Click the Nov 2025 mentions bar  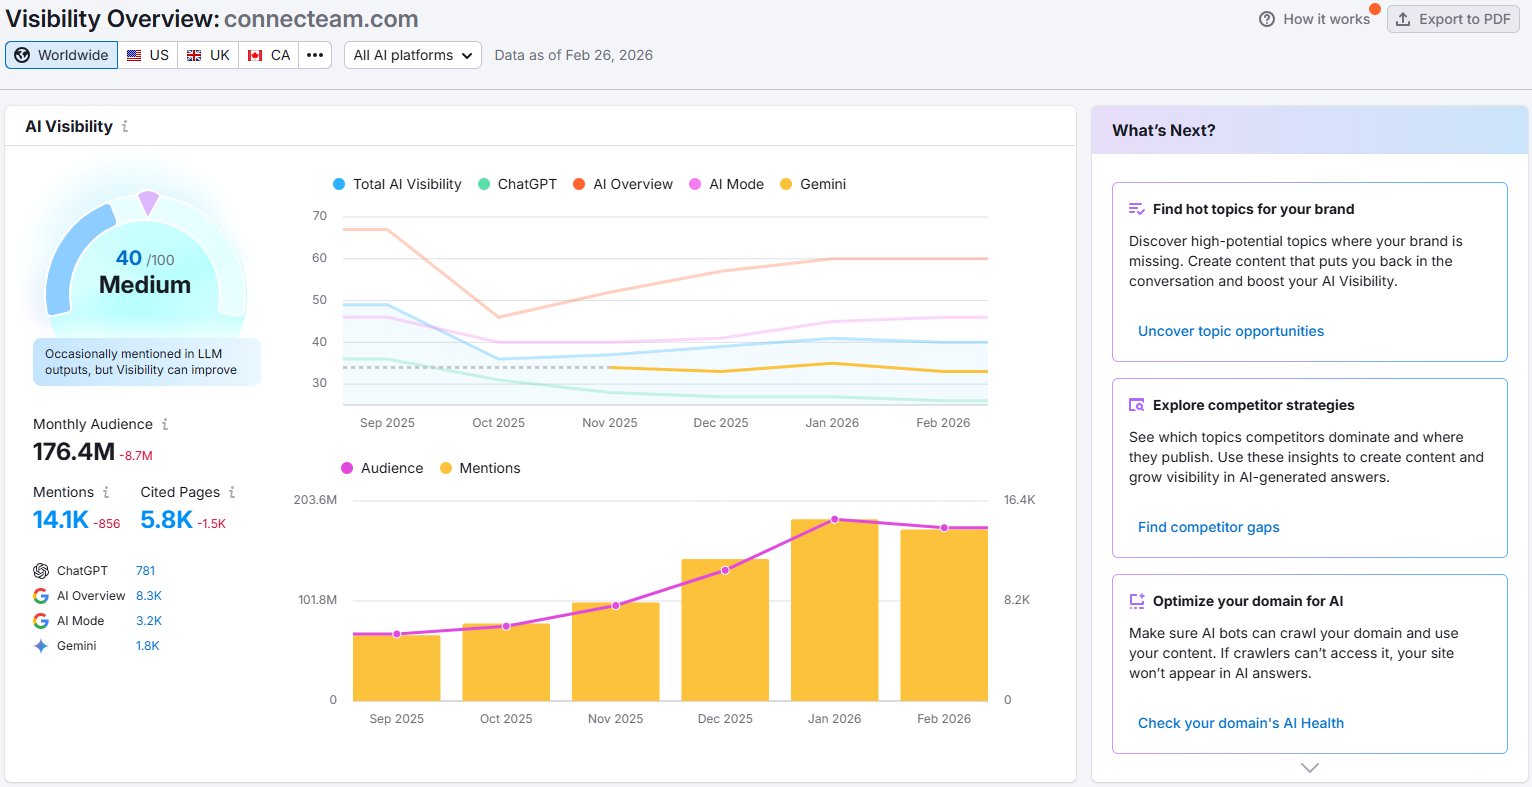pos(616,651)
